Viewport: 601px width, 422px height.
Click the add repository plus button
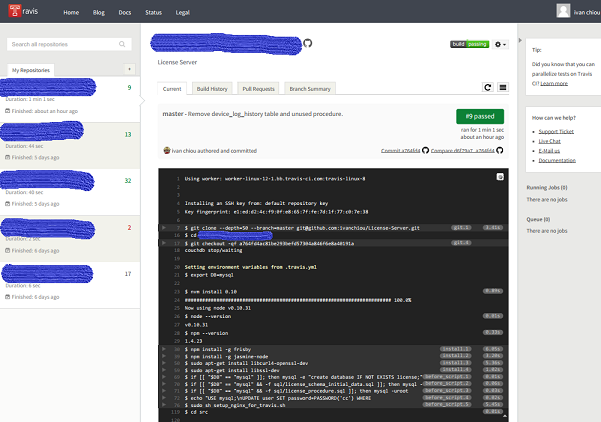130,69
